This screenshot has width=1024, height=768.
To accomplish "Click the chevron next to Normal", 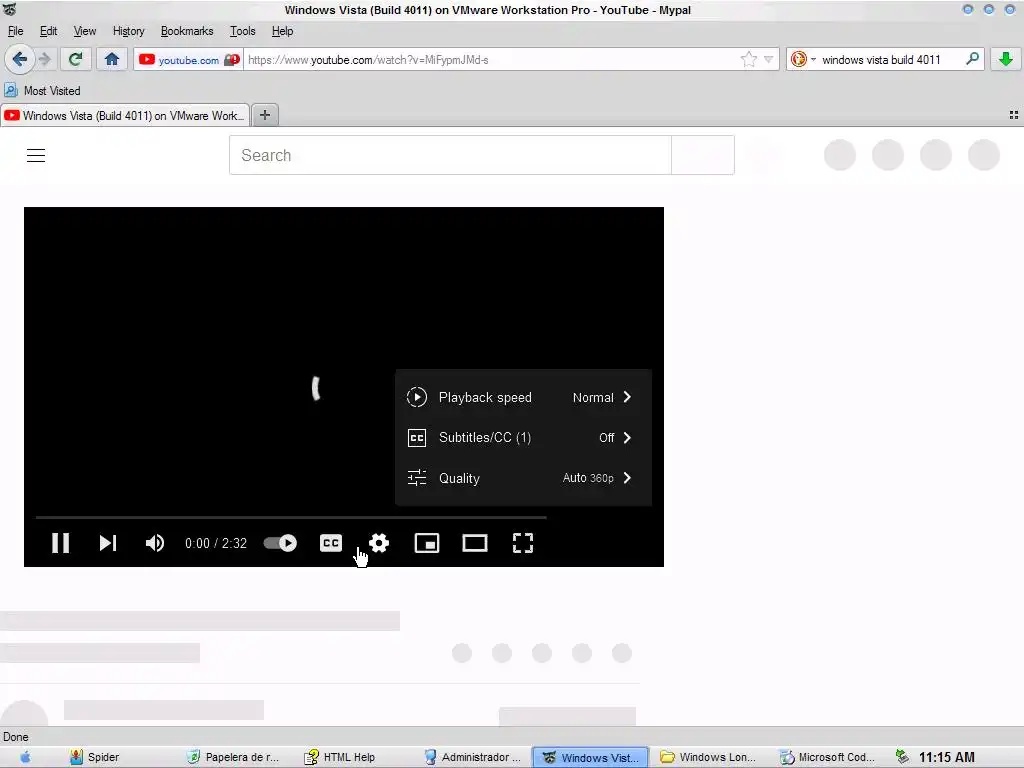I will (x=627, y=397).
